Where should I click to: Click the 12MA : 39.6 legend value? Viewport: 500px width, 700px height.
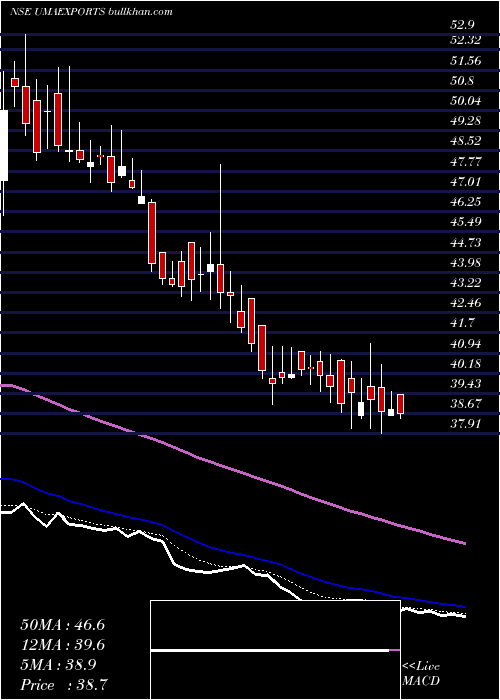coord(63,646)
